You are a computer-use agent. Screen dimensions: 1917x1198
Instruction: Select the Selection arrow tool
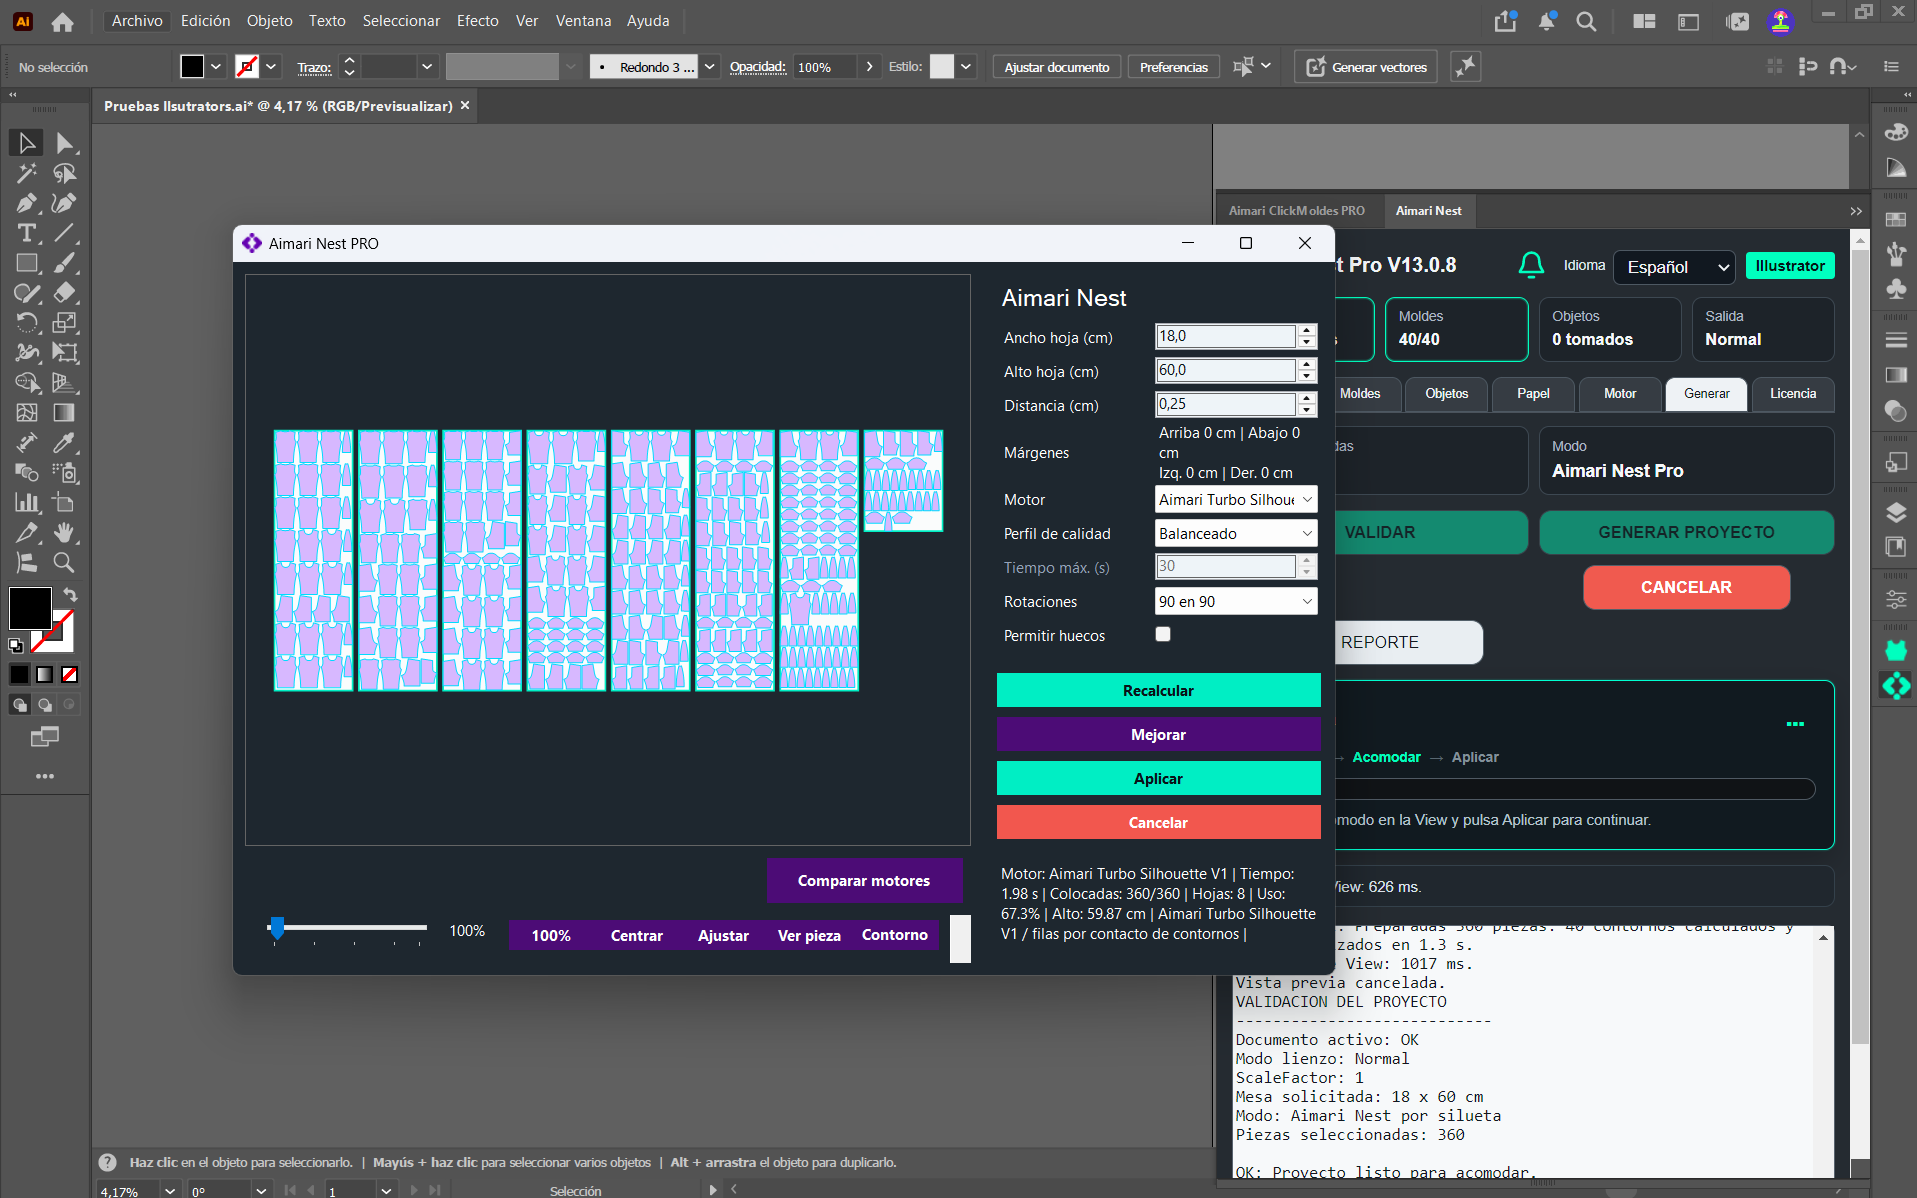click(x=26, y=143)
